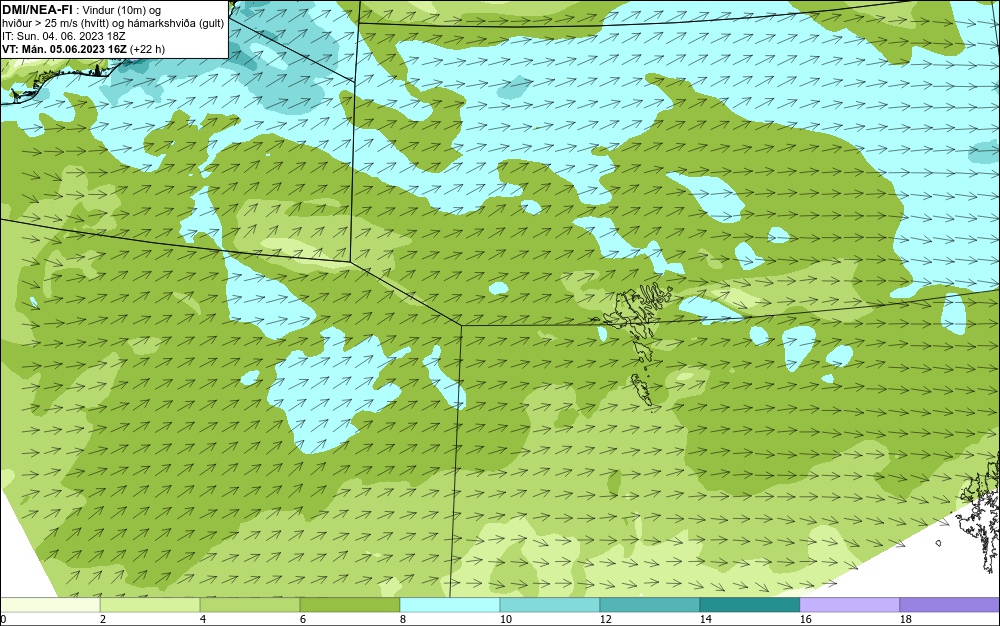Viewport: 1000px width, 626px height.
Task: Click the '(+22 h)' forecast offset text
Action: pyautogui.click(x=147, y=48)
